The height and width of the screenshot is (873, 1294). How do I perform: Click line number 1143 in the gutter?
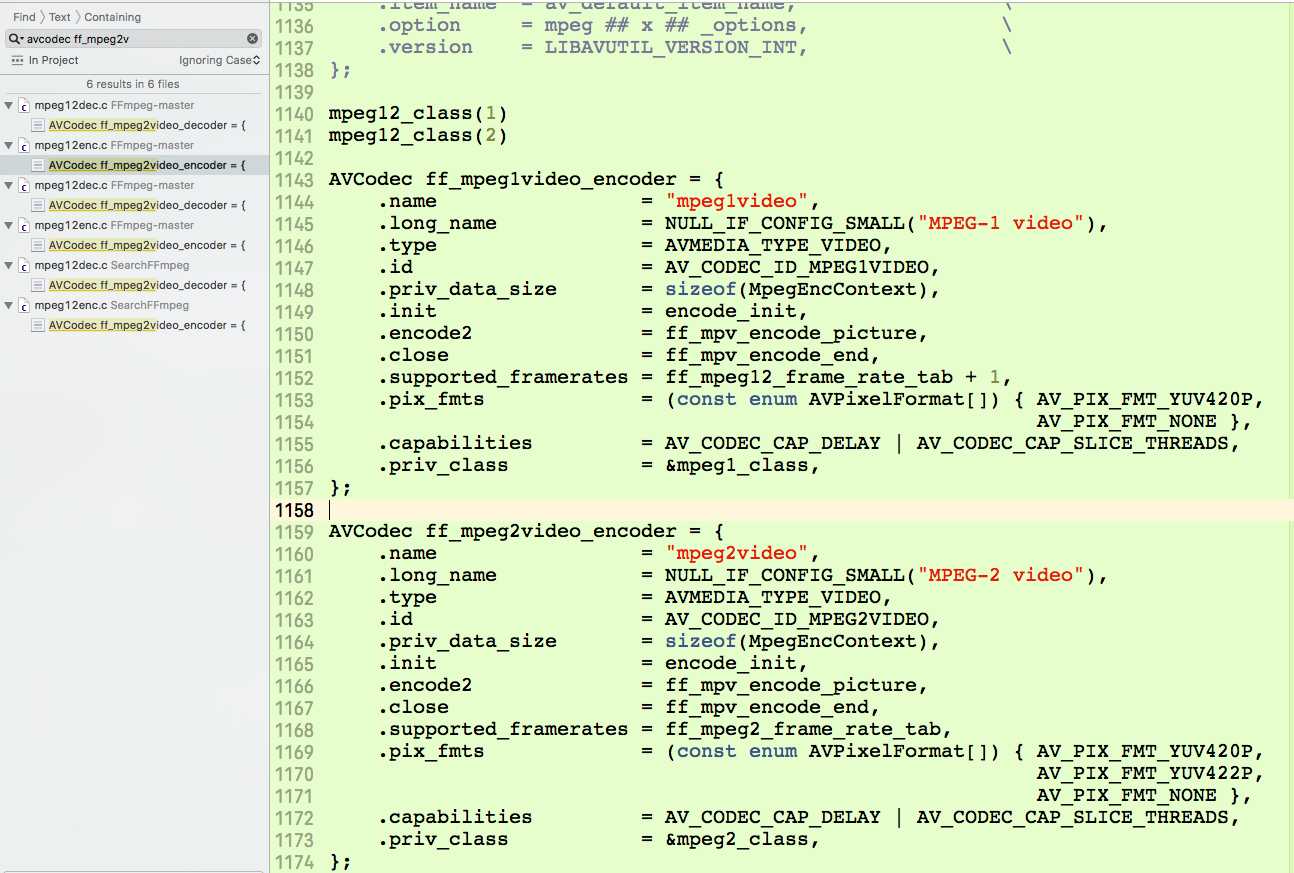click(293, 180)
